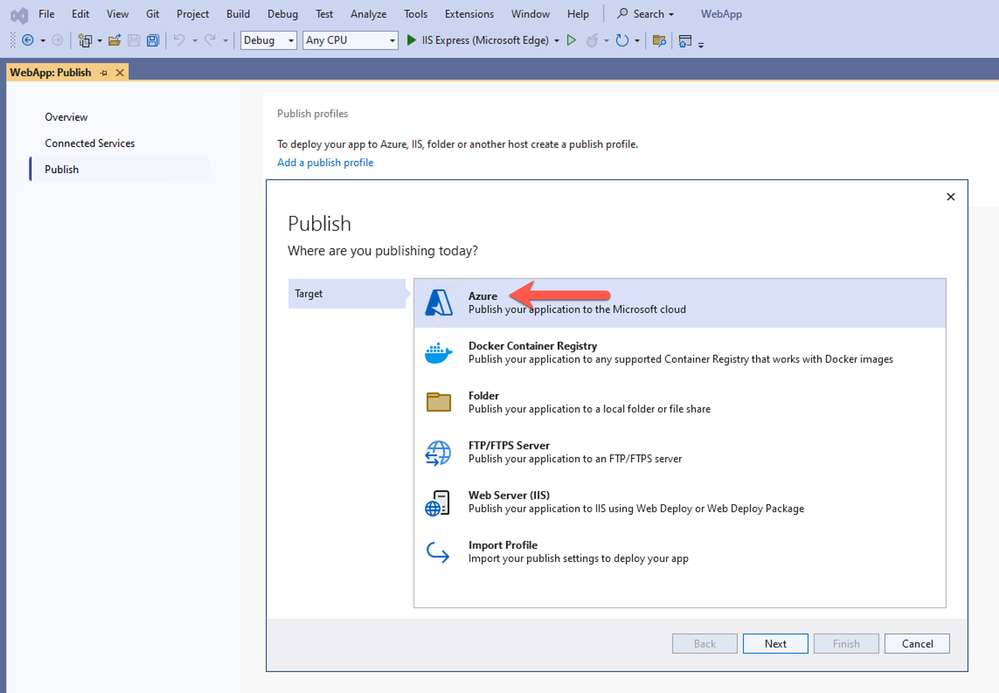Click the Hot Reload flame icon

pyautogui.click(x=592, y=41)
